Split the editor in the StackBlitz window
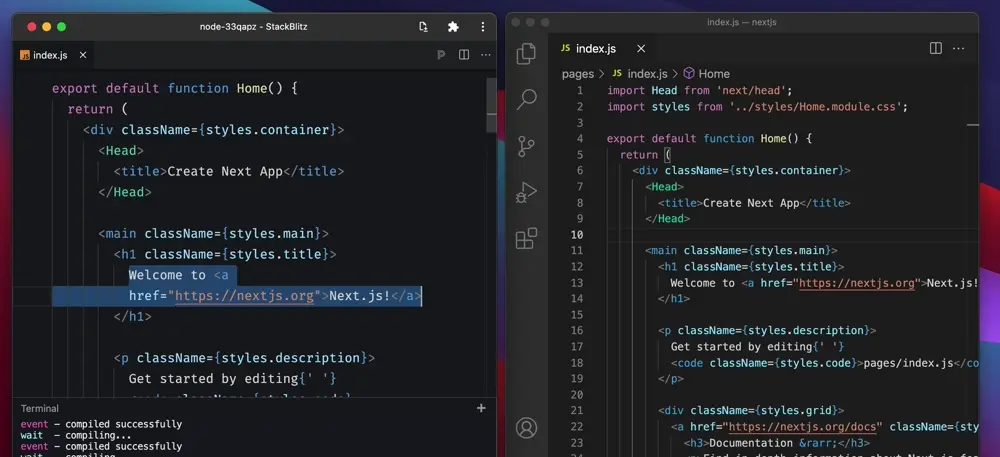The height and width of the screenshot is (457, 1000). (464, 55)
